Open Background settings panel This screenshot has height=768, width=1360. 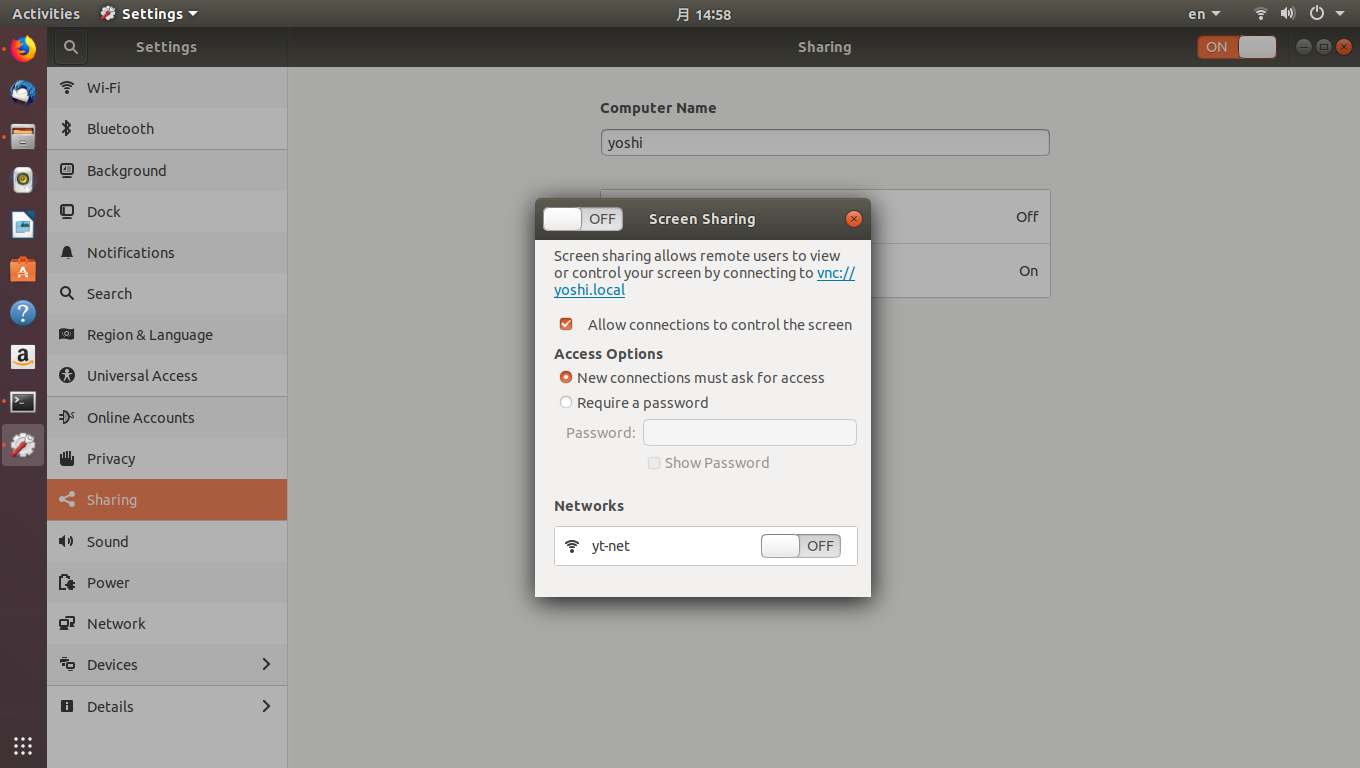[x=167, y=171]
